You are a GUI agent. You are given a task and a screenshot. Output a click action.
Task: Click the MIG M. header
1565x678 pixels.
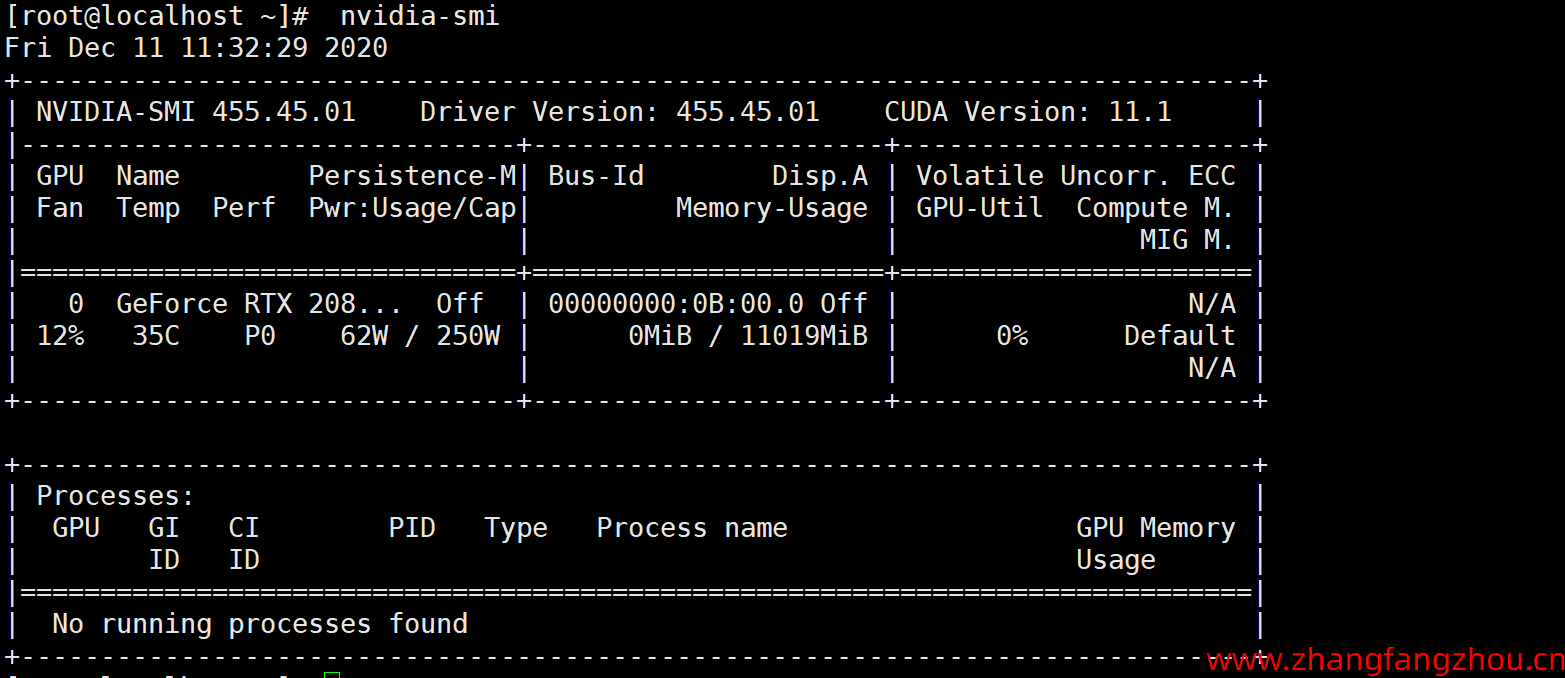click(1188, 240)
